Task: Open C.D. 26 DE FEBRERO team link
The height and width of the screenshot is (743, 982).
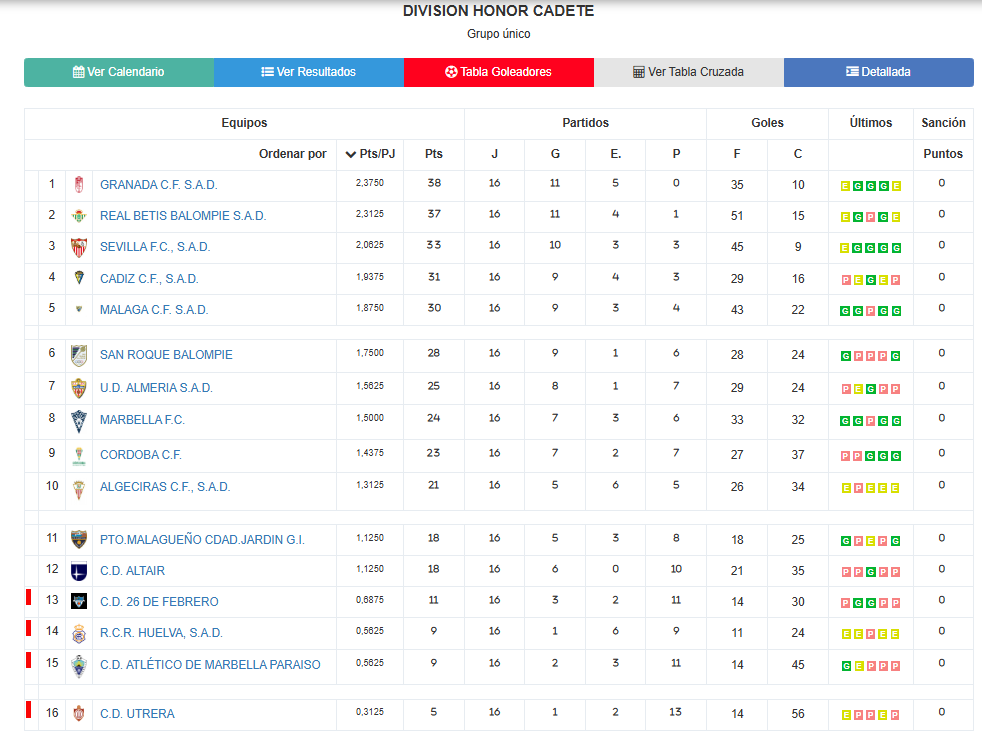Action: pos(159,602)
